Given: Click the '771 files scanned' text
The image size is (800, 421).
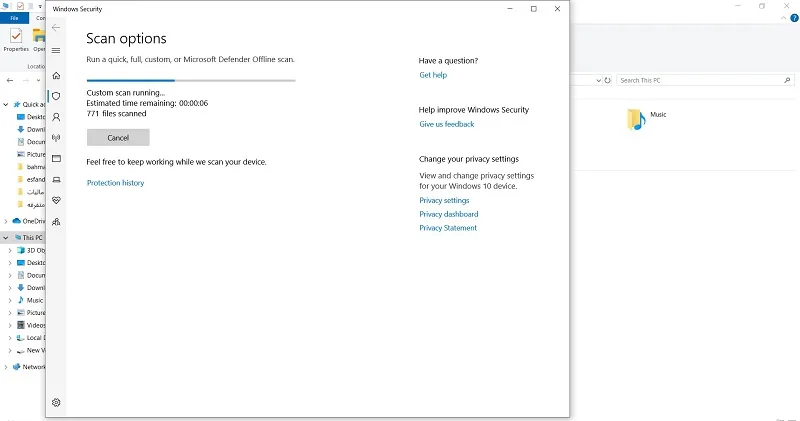Looking at the screenshot, I should 116,113.
